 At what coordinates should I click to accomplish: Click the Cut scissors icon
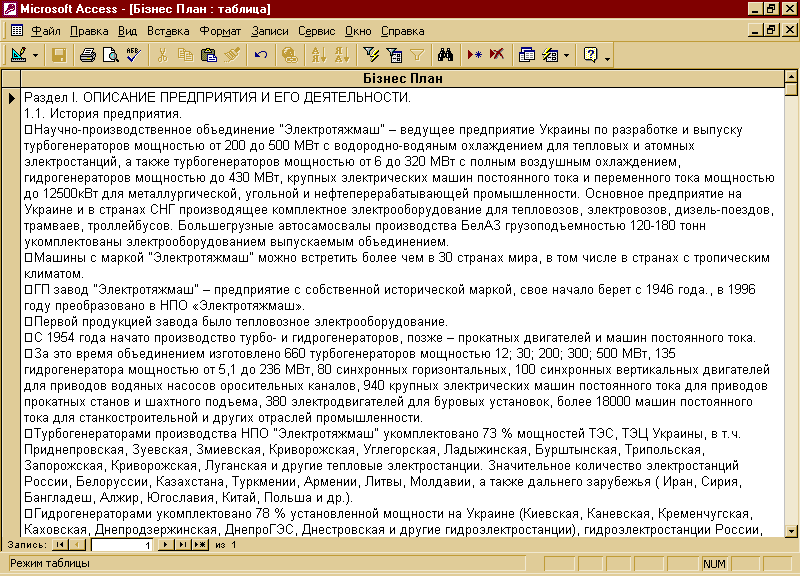[163, 55]
